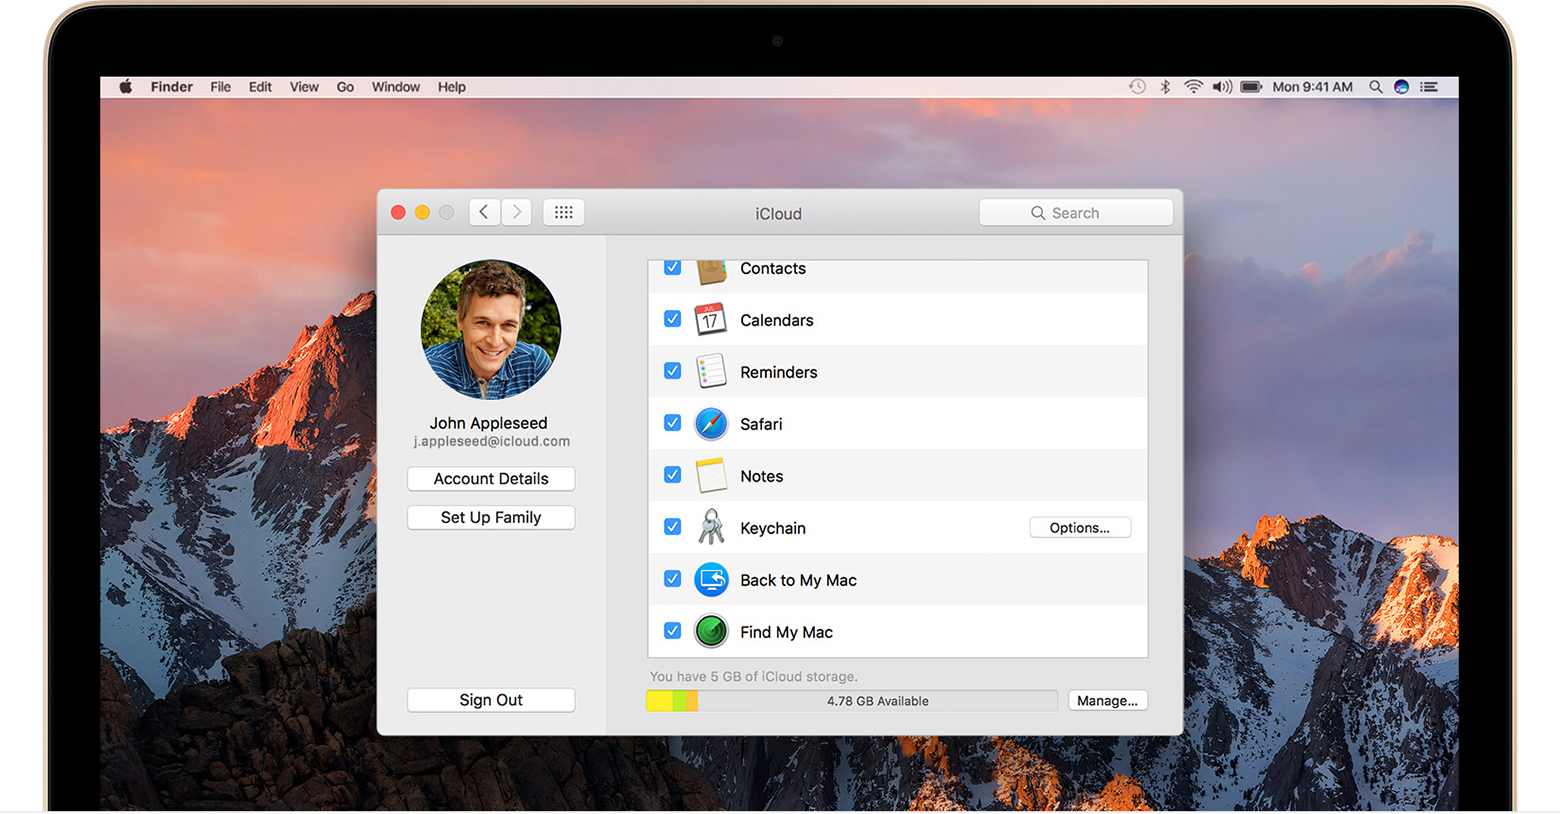
Task: Click the j.appleseed@icloud.com email text
Action: [x=492, y=441]
